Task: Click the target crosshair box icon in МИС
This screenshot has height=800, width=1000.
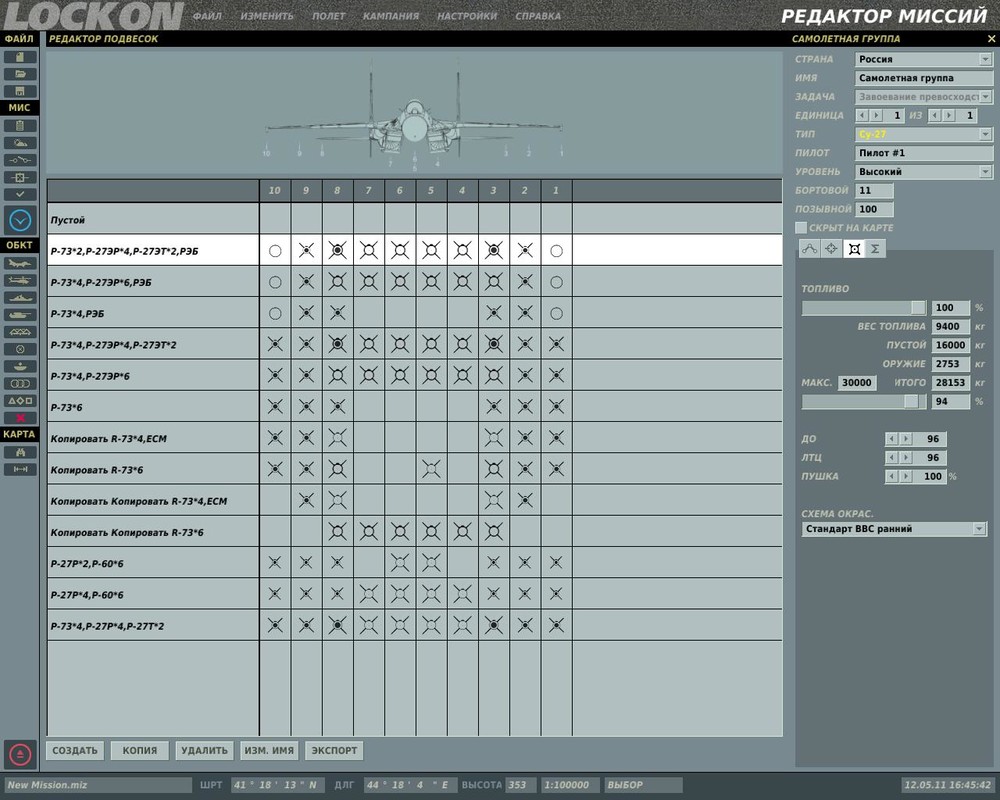Action: 20,177
